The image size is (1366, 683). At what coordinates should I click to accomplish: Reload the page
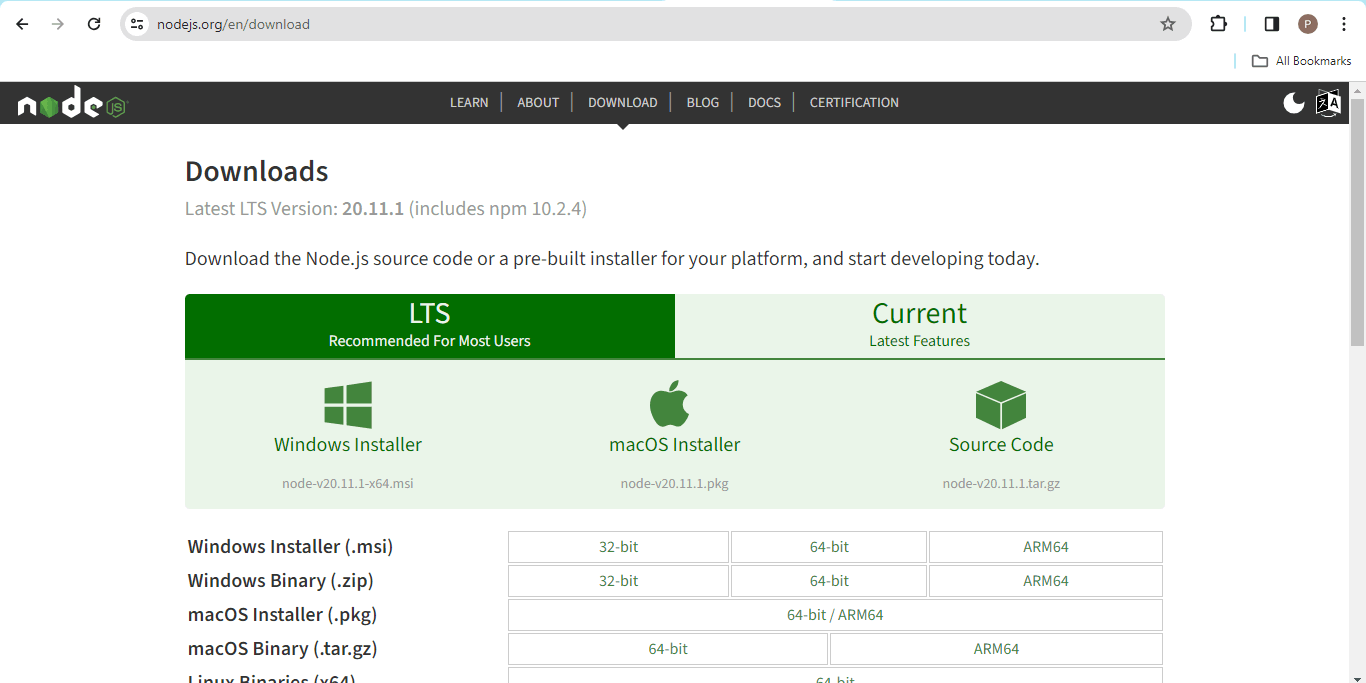[x=94, y=24]
